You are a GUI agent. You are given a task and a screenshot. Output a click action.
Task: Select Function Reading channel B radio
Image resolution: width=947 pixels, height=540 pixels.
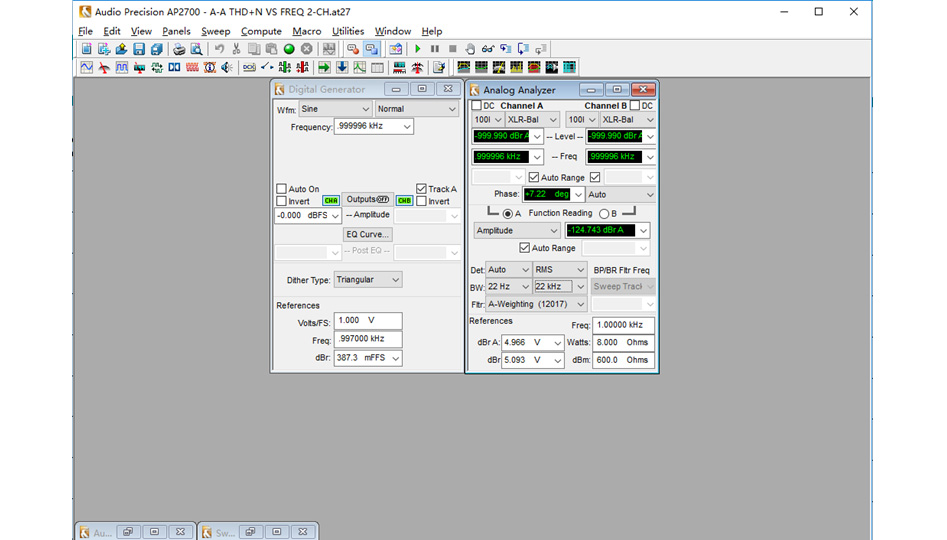point(604,214)
